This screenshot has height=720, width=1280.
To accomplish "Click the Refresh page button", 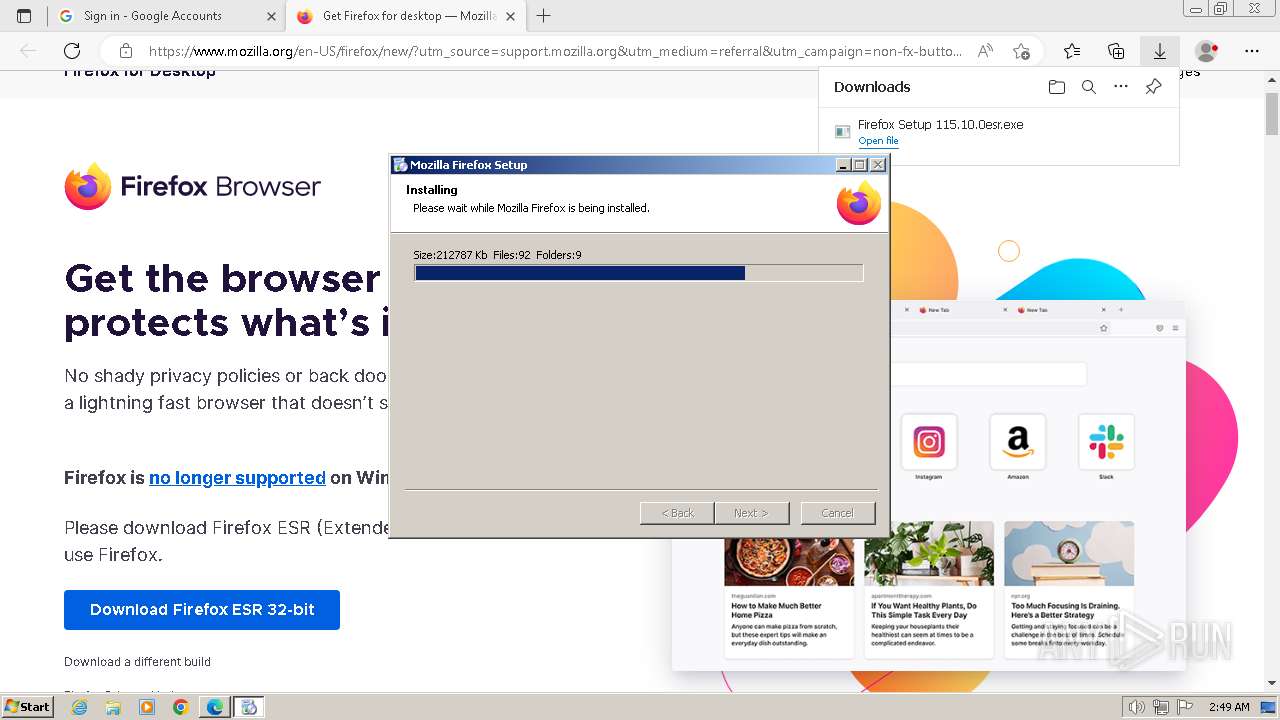I will click(72, 51).
